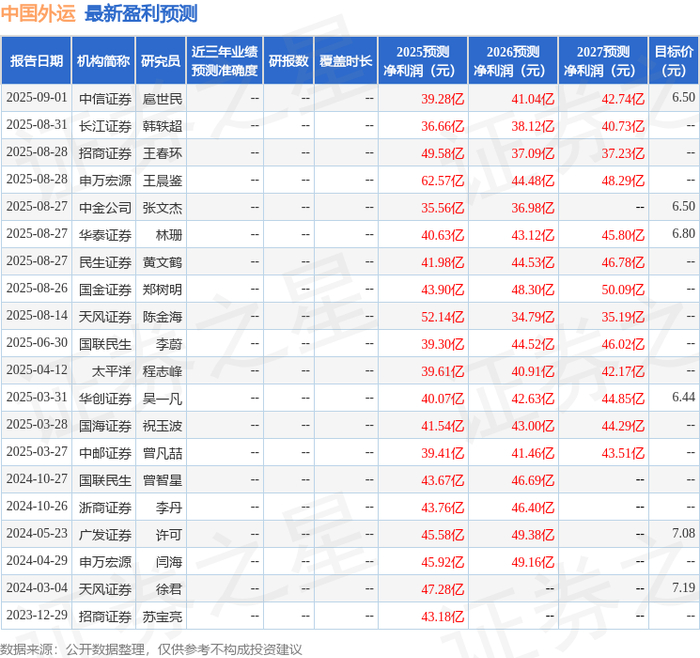This screenshot has width=700, height=658.
Task: Select the 报告日期 column header
Action: [x=36, y=61]
